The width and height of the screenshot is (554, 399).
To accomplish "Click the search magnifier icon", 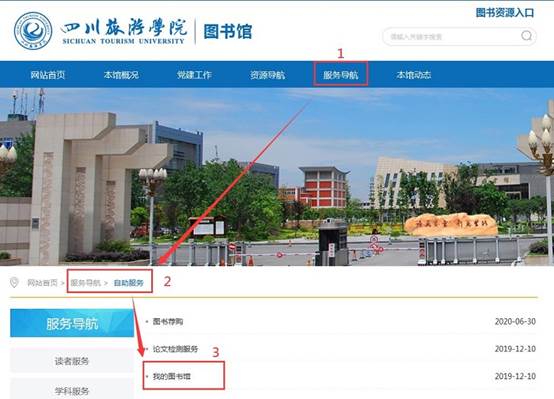I will click(x=526, y=36).
